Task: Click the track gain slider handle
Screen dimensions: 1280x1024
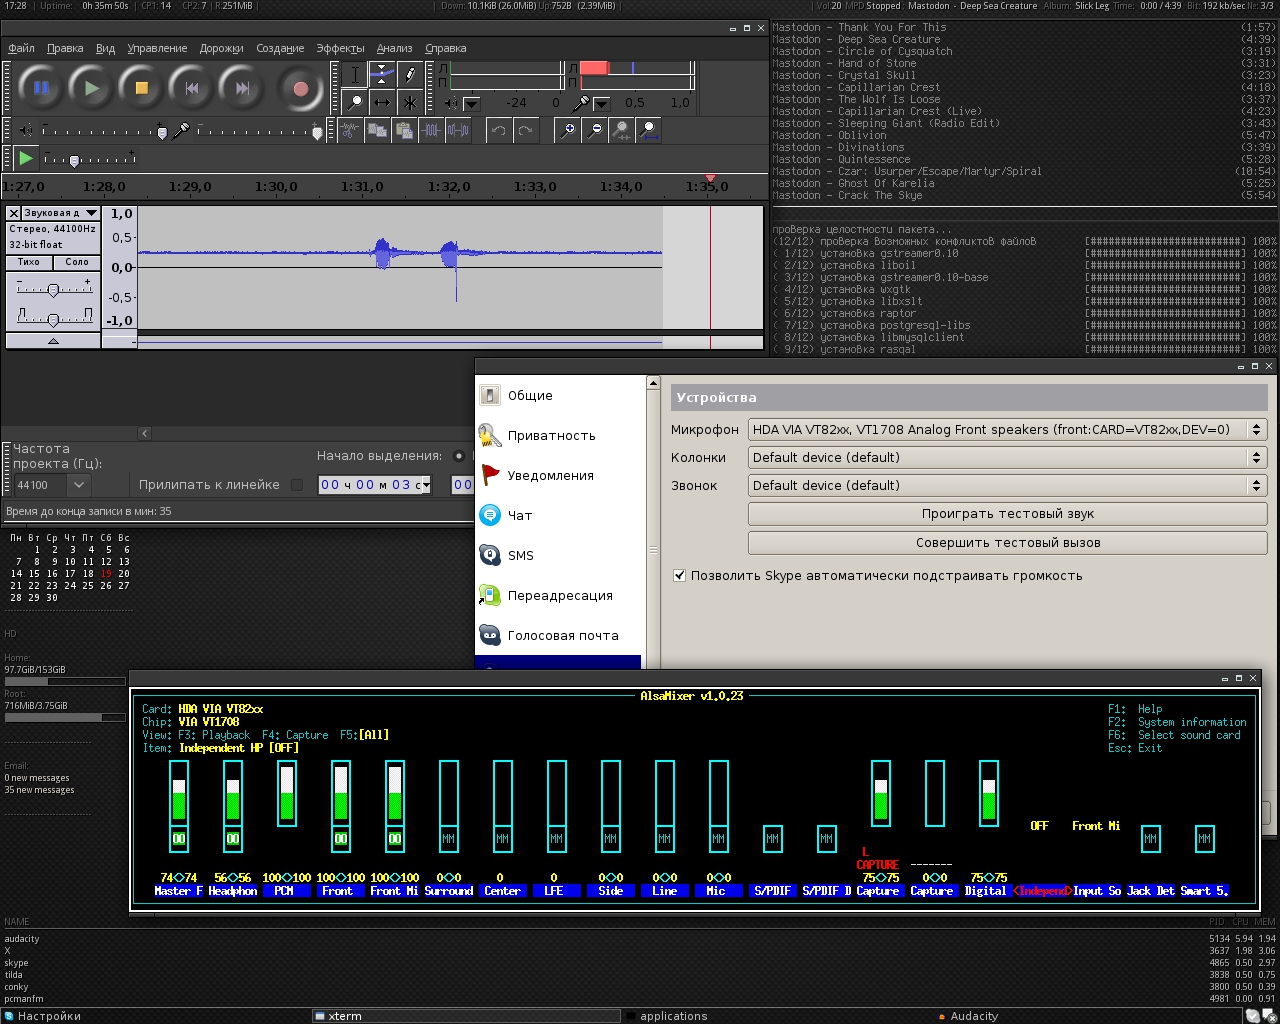Action: point(53,290)
